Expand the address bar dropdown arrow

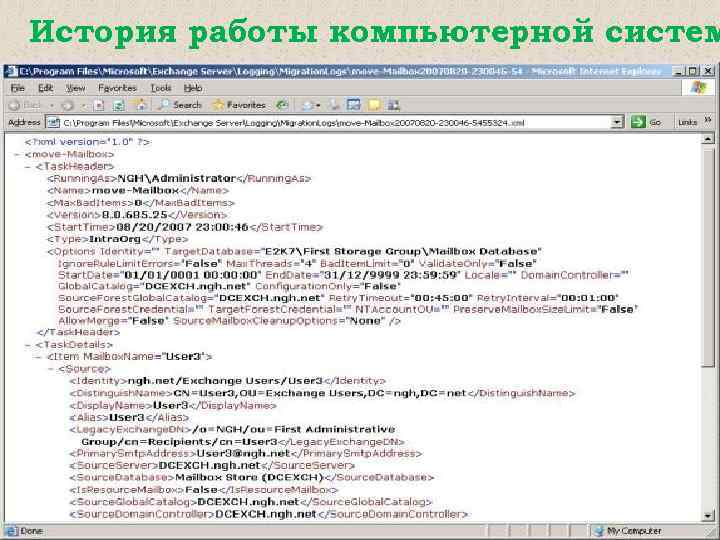[x=618, y=123]
